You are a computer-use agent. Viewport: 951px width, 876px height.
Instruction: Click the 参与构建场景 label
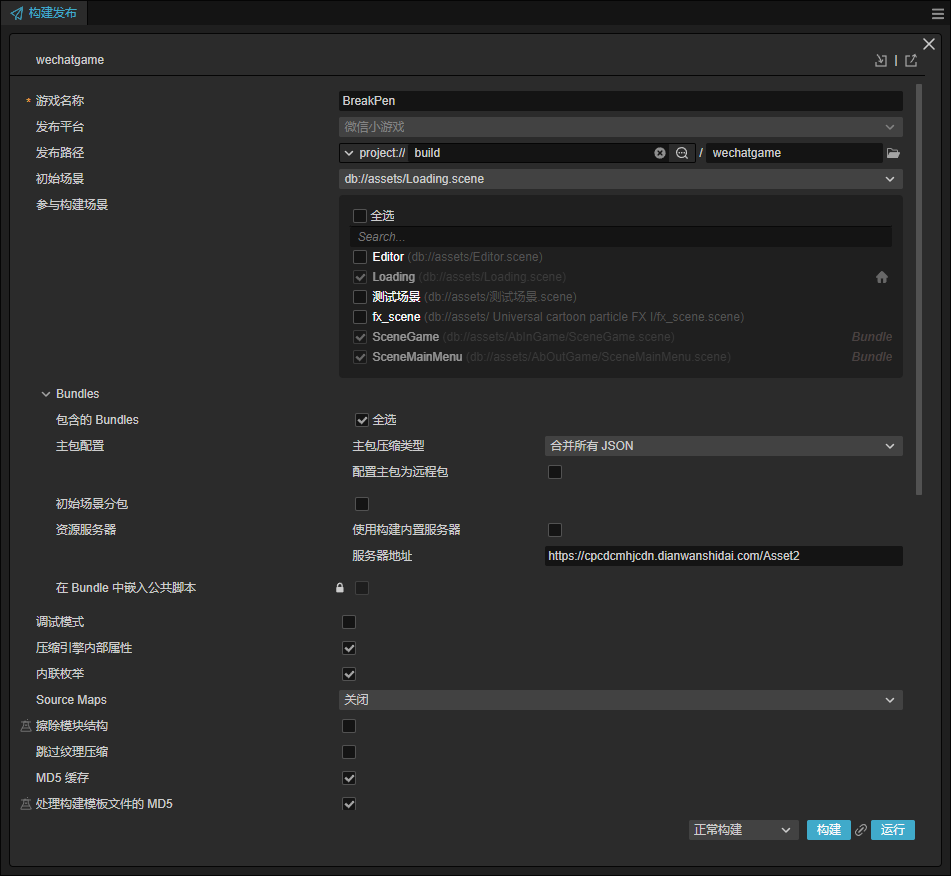pyautogui.click(x=72, y=205)
